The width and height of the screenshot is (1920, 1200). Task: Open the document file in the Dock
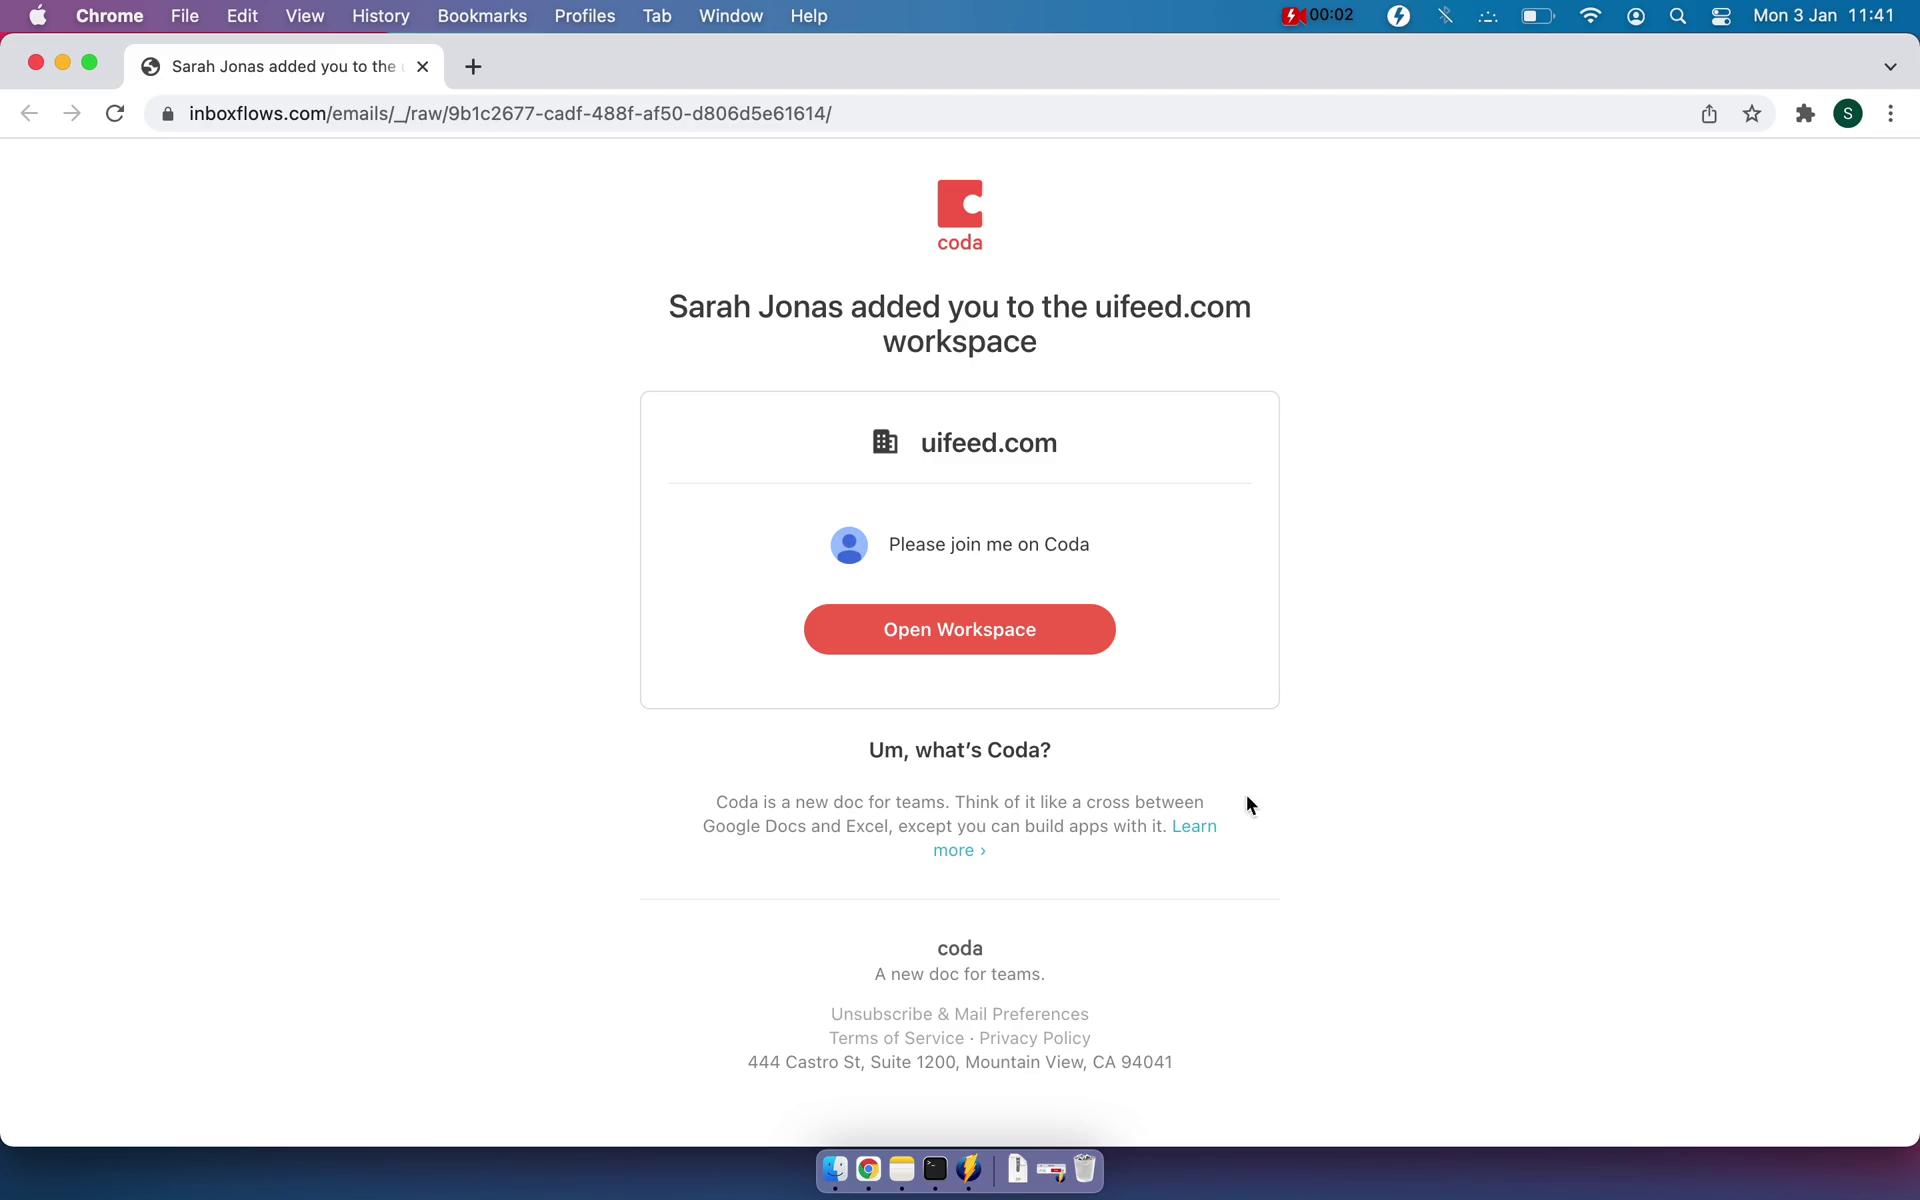1018,1169
